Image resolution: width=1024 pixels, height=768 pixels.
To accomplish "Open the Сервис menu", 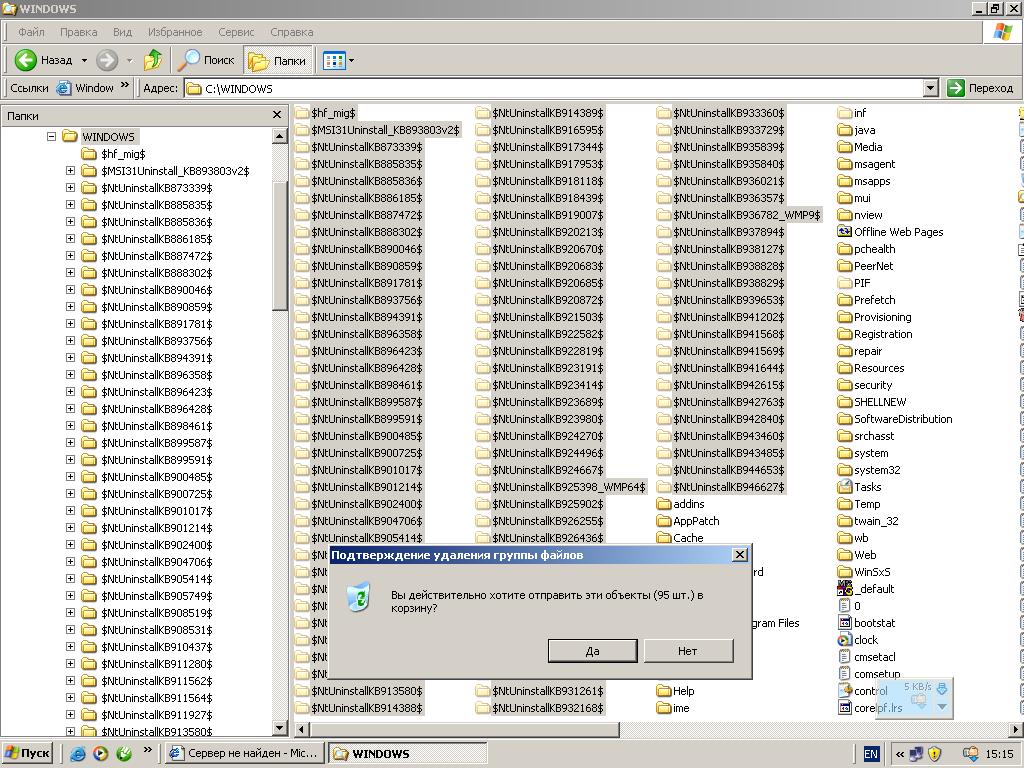I will pos(235,32).
